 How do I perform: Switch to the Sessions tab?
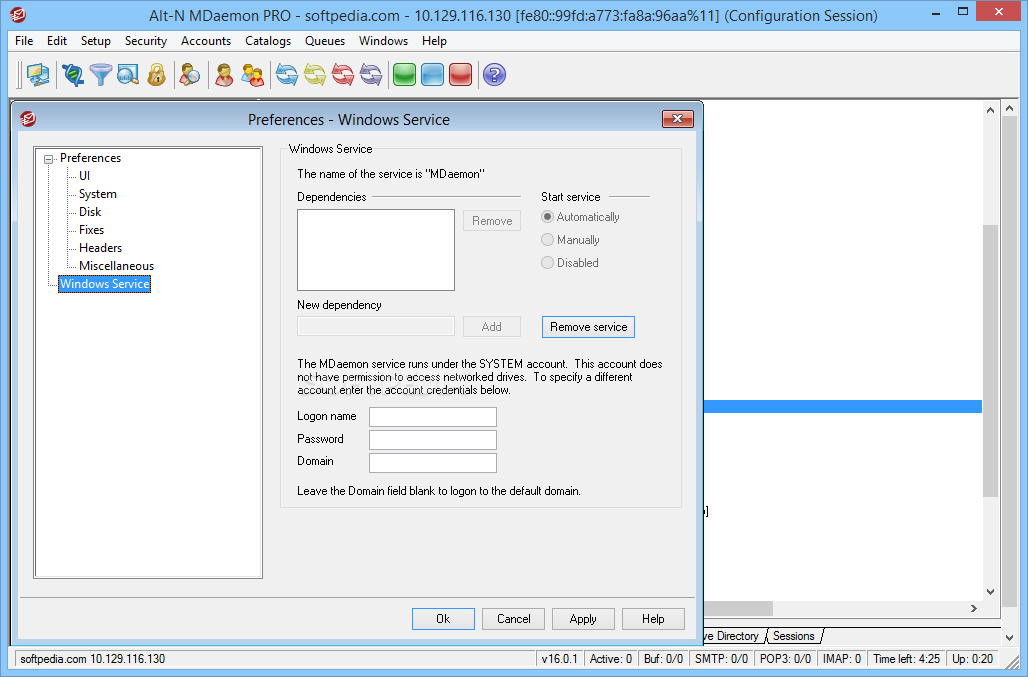pyautogui.click(x=793, y=636)
